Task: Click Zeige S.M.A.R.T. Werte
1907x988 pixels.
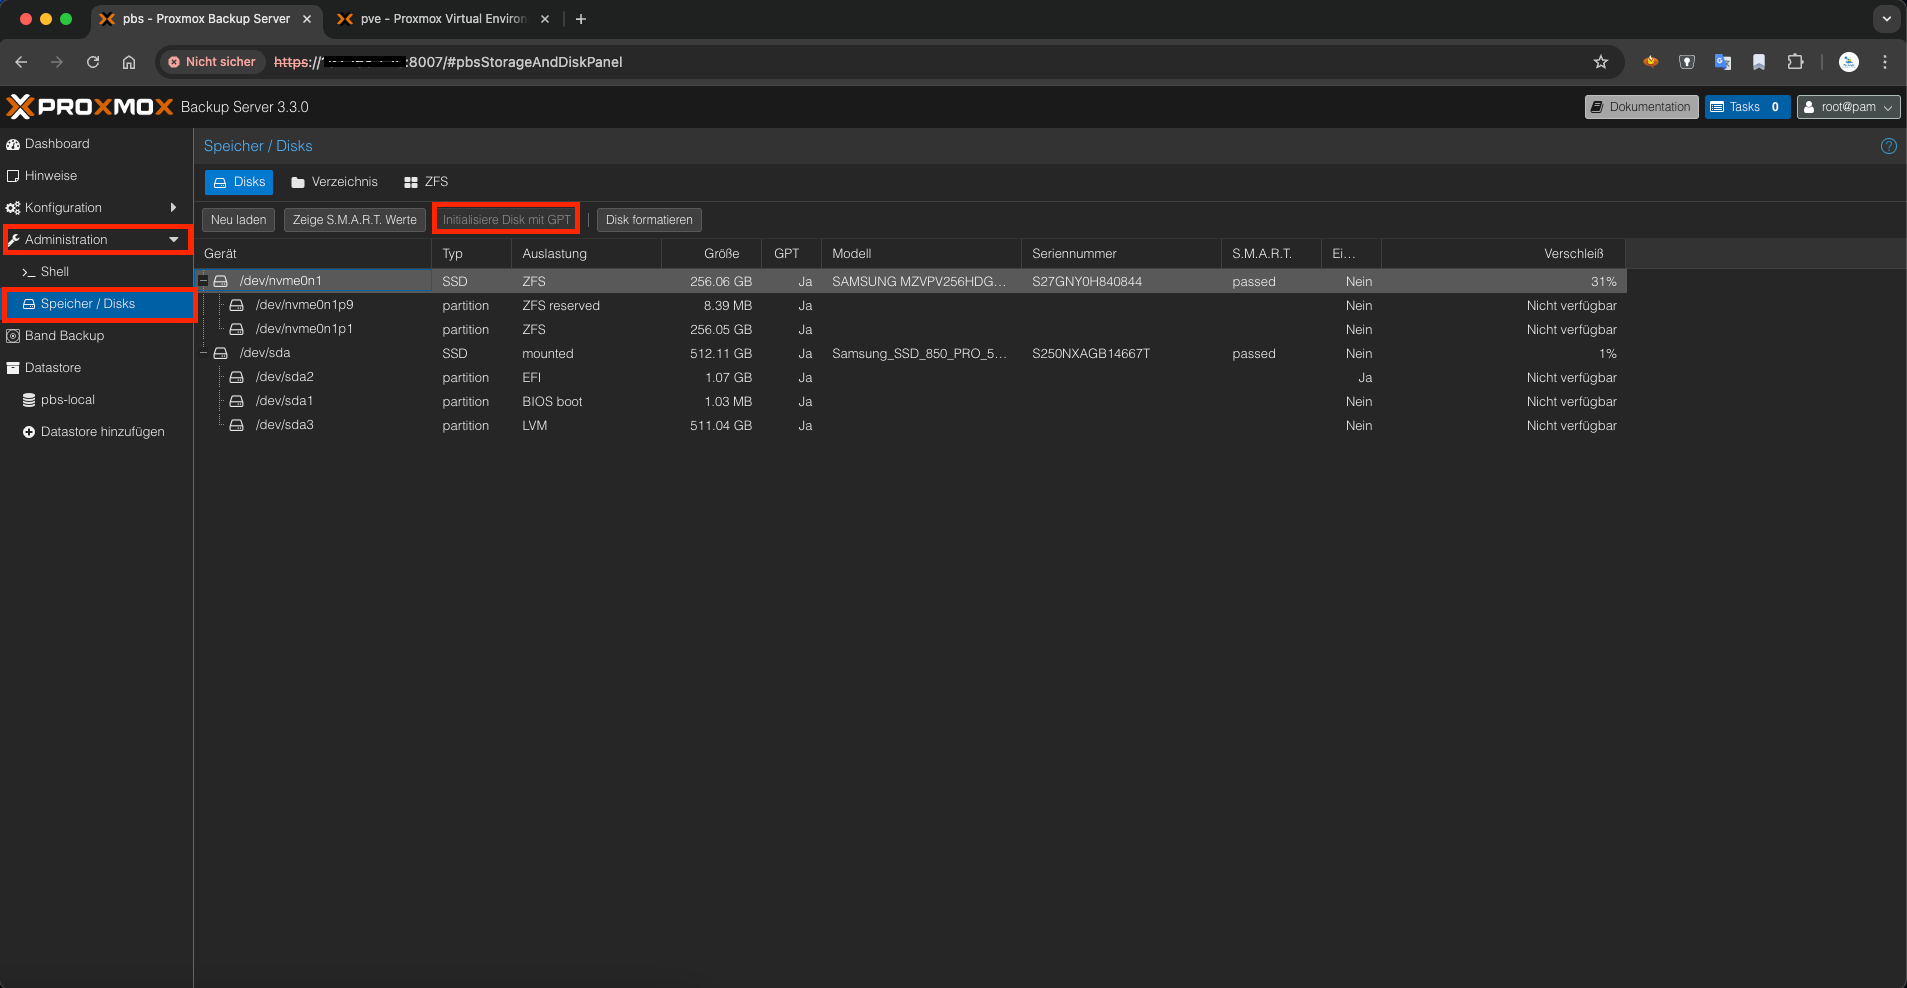Action: tap(353, 219)
